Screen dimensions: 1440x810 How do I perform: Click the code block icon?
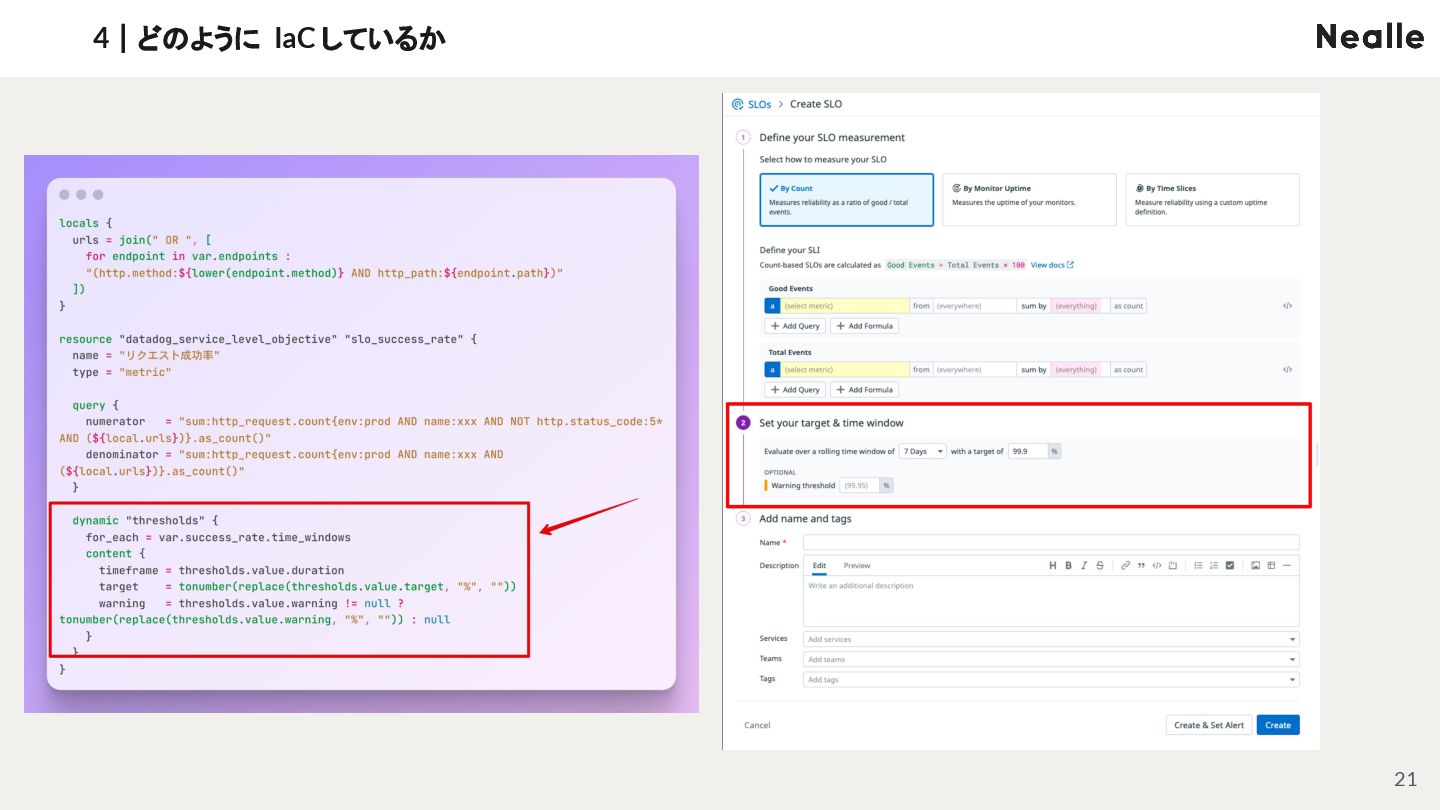pos(1173,566)
